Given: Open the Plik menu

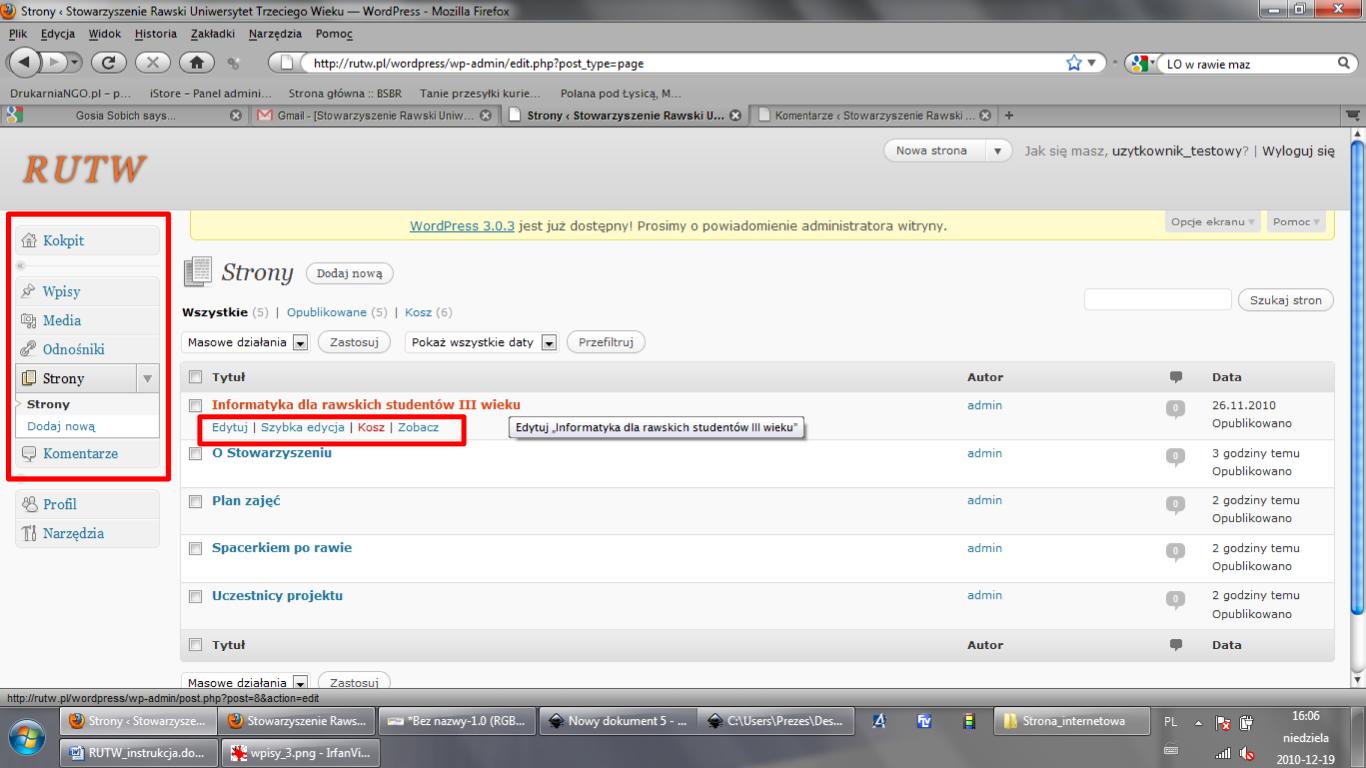Looking at the screenshot, I should pos(18,33).
